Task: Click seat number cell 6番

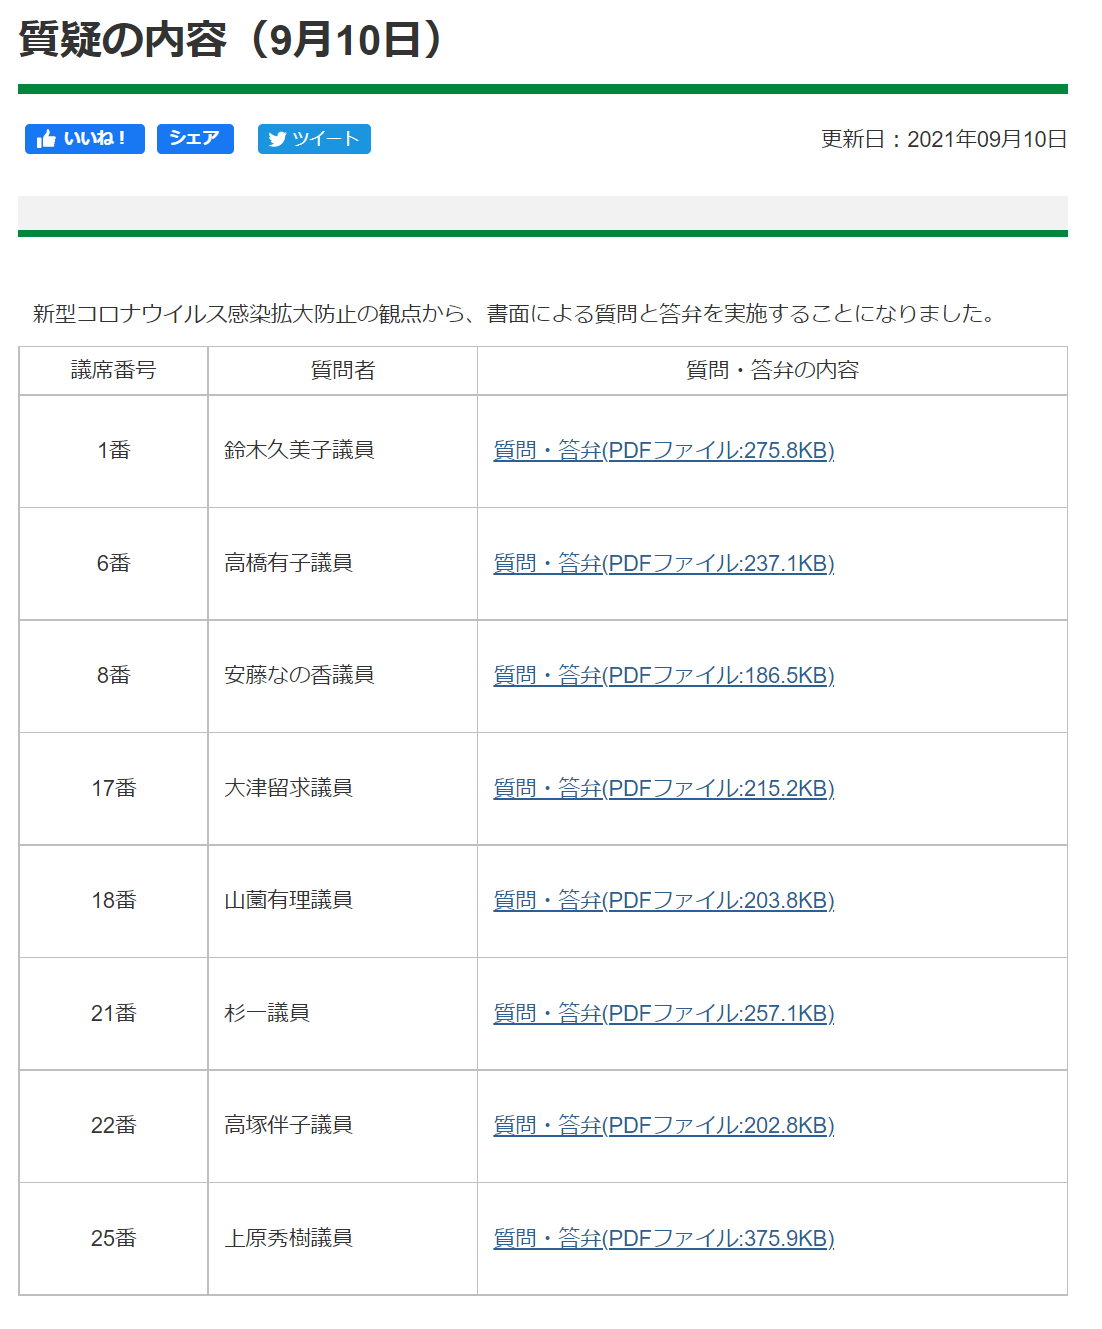Action: coord(114,564)
